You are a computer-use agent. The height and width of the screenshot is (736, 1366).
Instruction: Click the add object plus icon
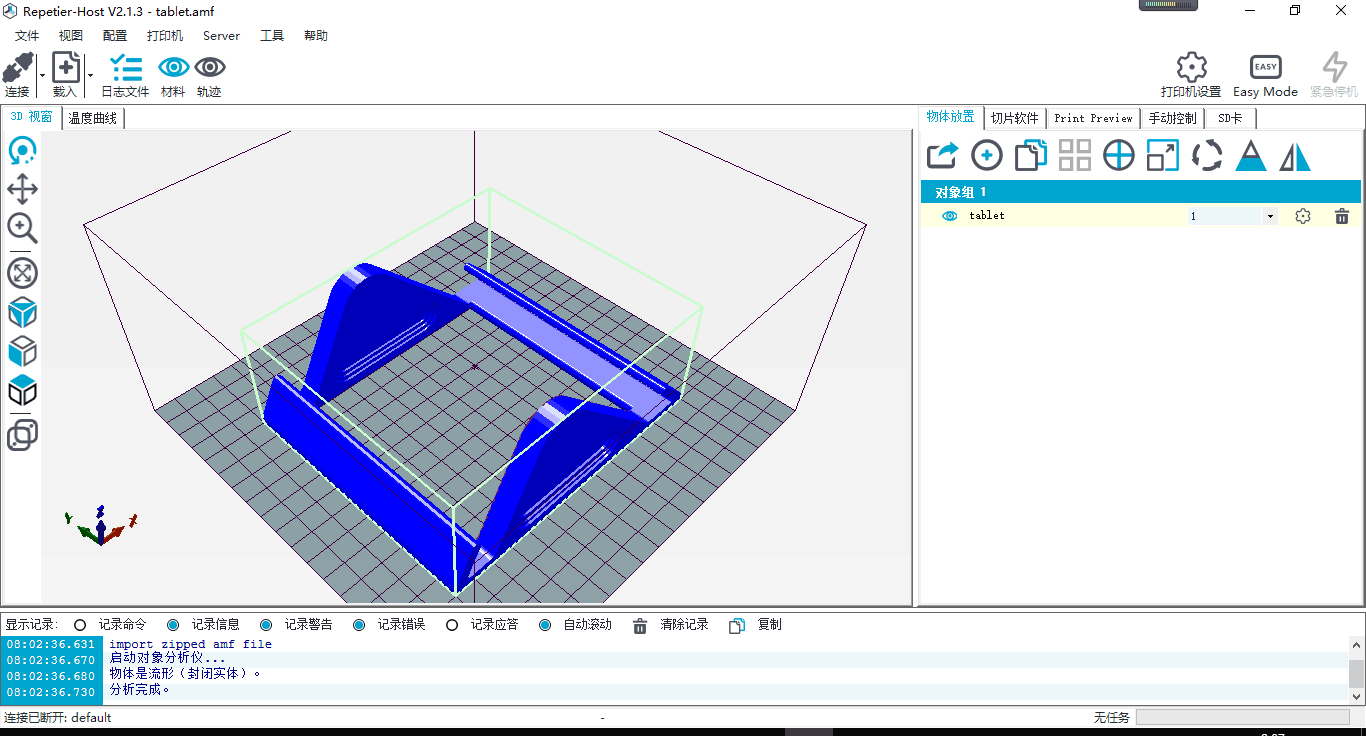tap(987, 156)
